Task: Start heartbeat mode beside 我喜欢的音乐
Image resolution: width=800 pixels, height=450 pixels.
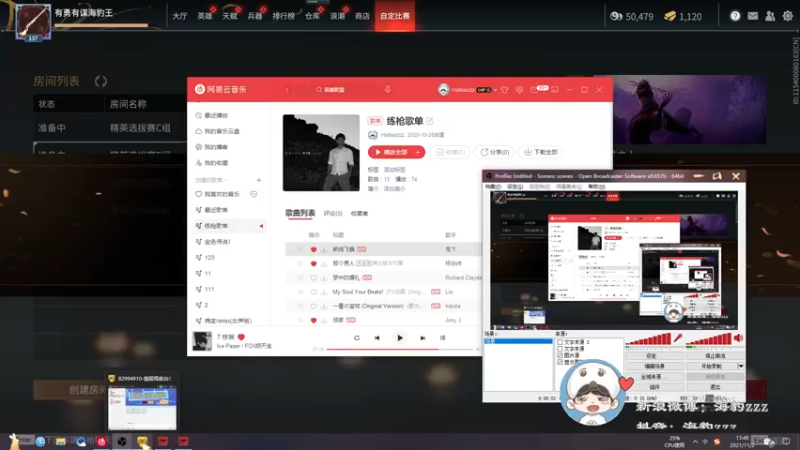Action: click(x=254, y=194)
